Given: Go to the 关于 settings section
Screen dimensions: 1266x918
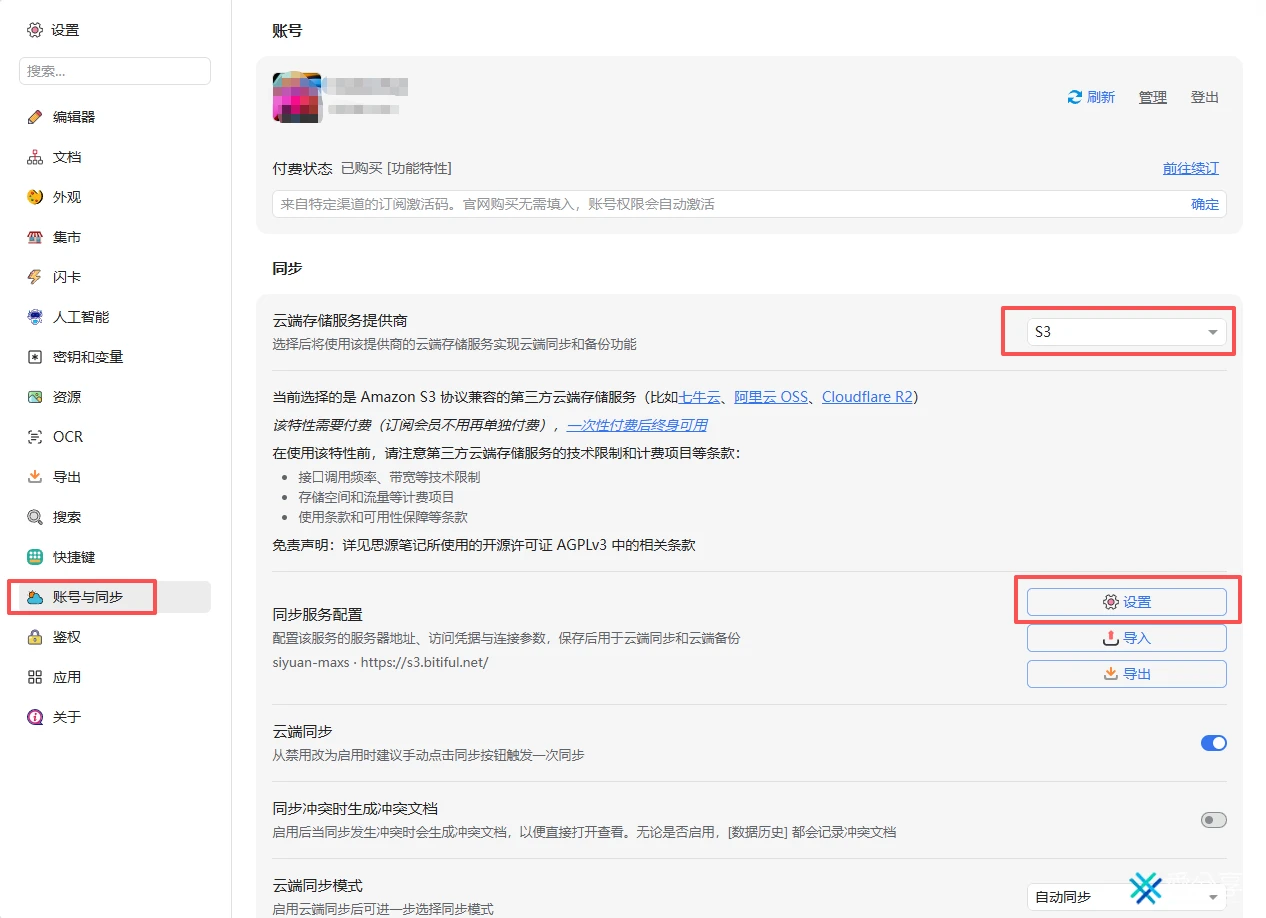Looking at the screenshot, I should coord(115,717).
